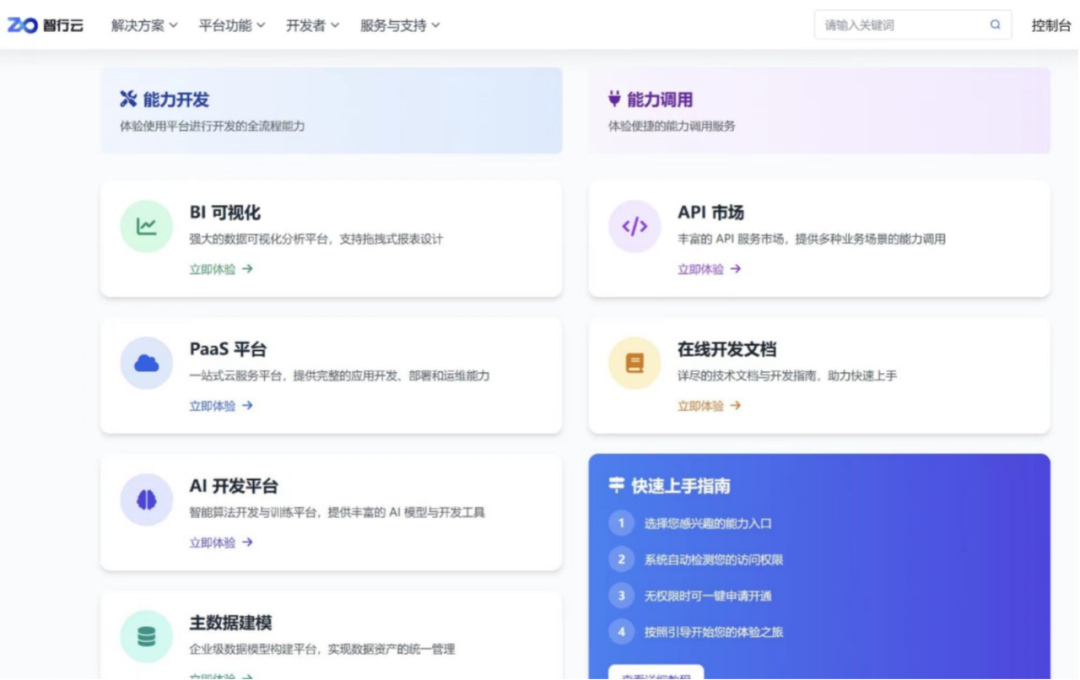Click step 2 number circle in guide
Viewport: 1080px width, 680px height.
coord(621,559)
